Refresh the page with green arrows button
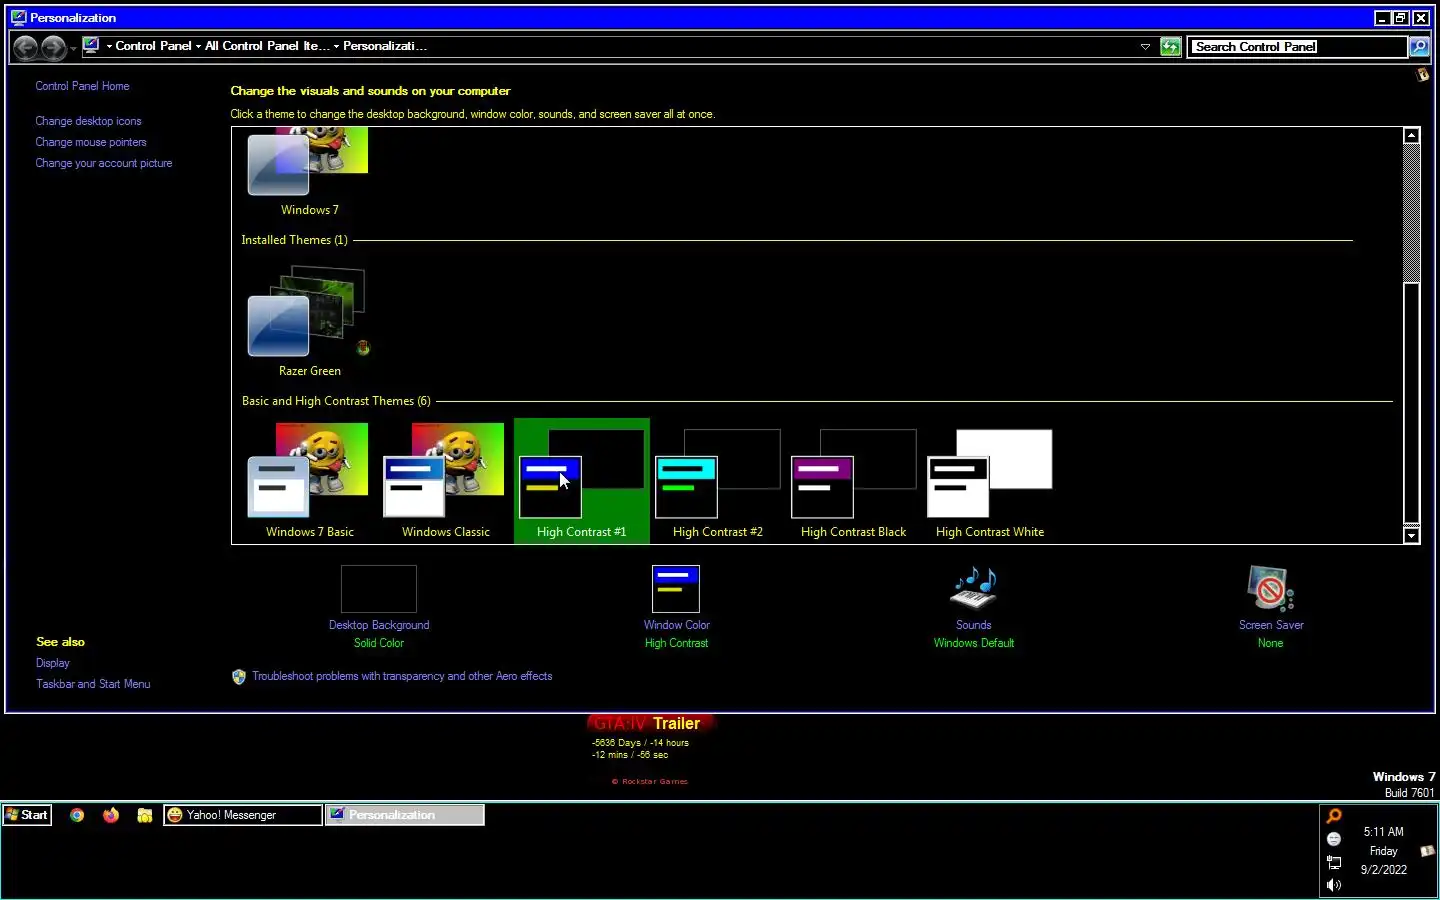Image resolution: width=1440 pixels, height=900 pixels. [1170, 46]
